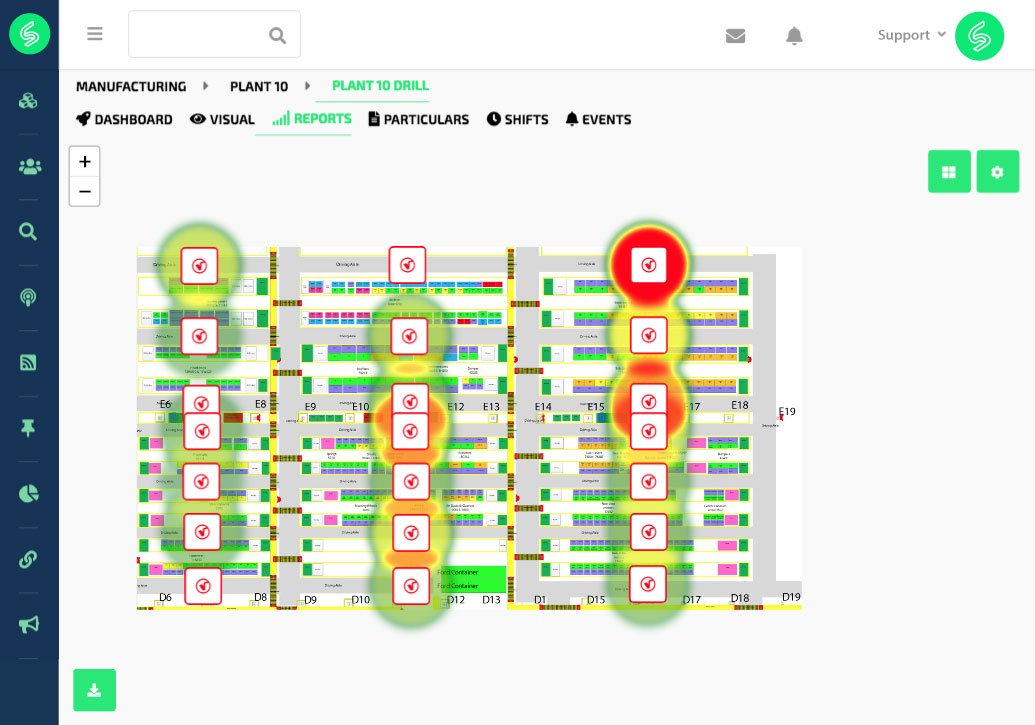Image resolution: width=1035 pixels, height=725 pixels.
Task: Open the podcast beacon sidebar icon
Action: click(28, 298)
